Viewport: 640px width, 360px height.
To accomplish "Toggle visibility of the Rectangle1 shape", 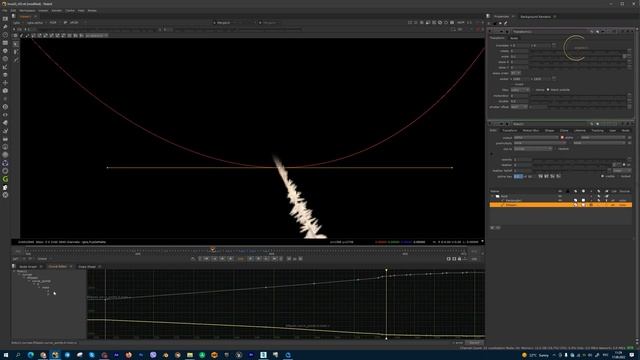I will pyautogui.click(x=560, y=200).
